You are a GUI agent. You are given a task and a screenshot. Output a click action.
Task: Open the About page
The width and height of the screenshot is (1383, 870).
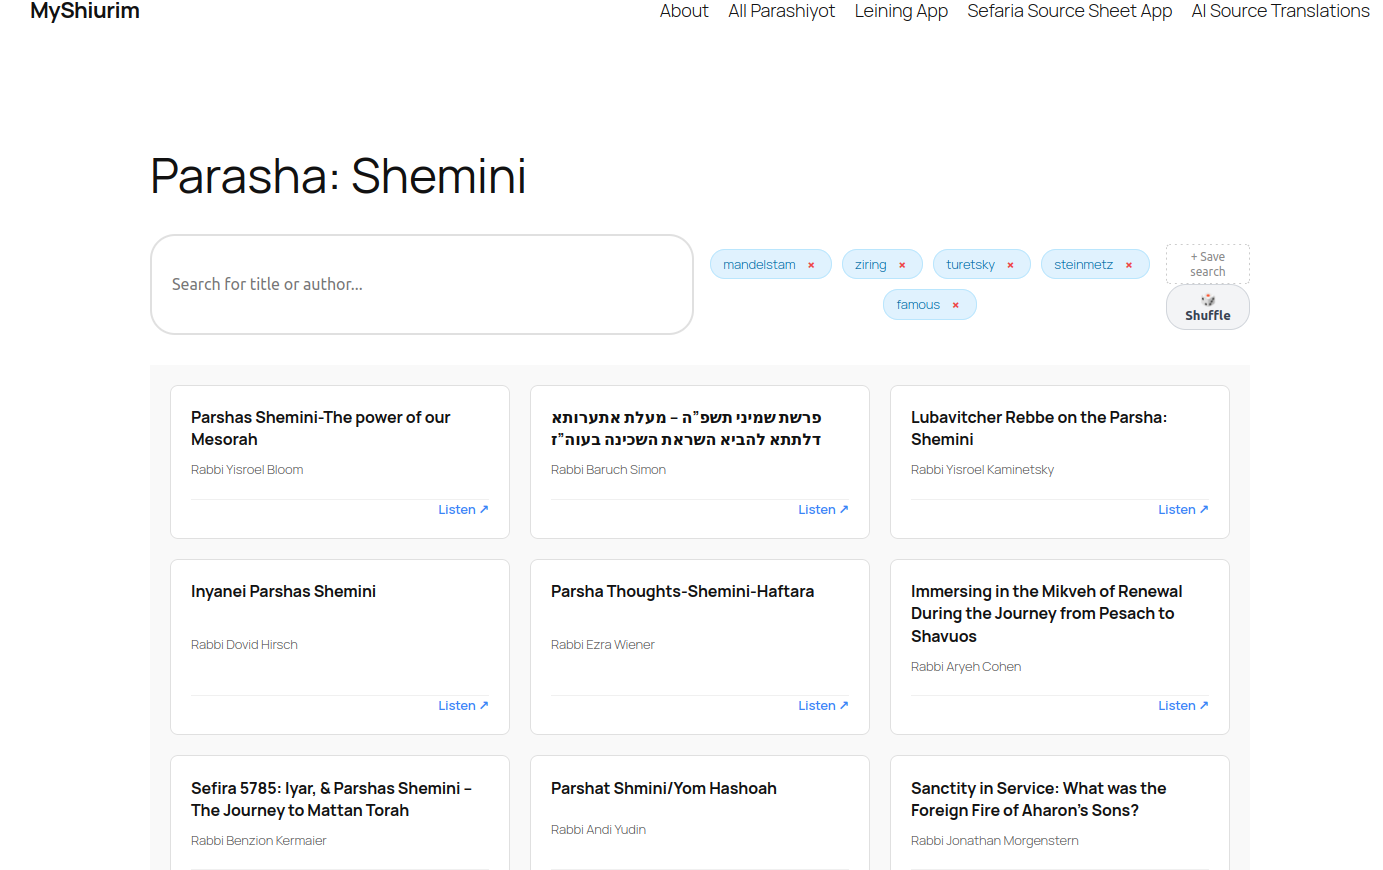pyautogui.click(x=684, y=11)
